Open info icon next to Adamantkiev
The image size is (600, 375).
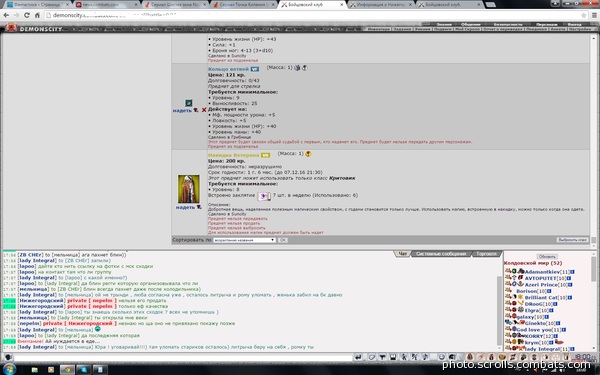tap(572, 272)
